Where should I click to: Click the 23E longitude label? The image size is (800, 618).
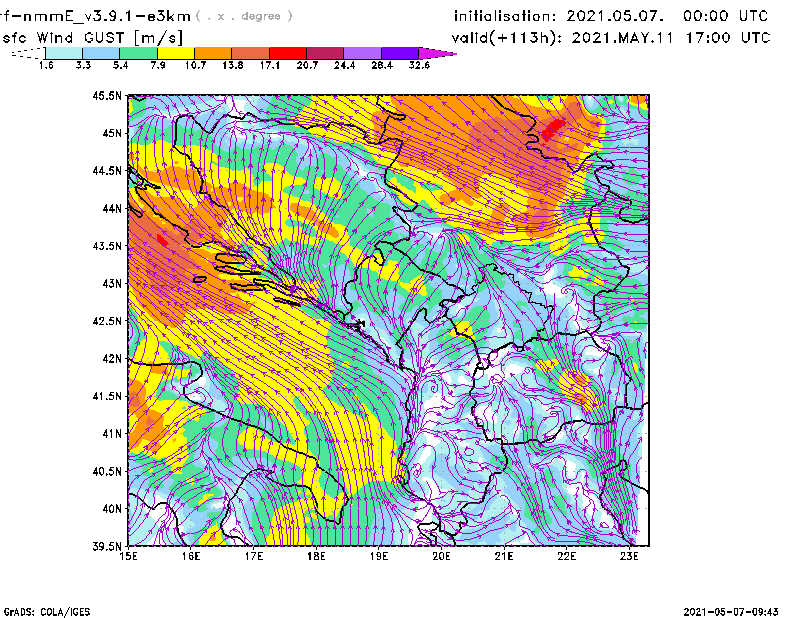629,556
